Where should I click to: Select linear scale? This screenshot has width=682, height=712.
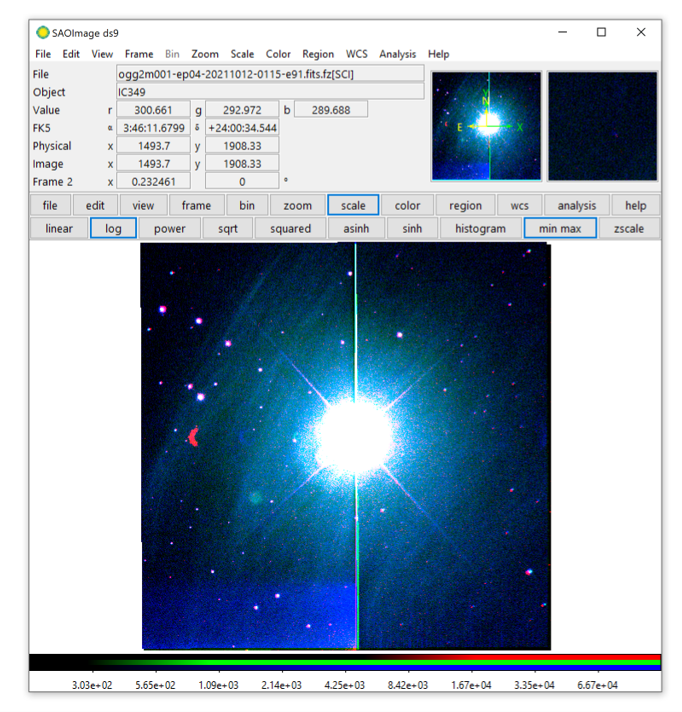pyautogui.click(x=59, y=228)
